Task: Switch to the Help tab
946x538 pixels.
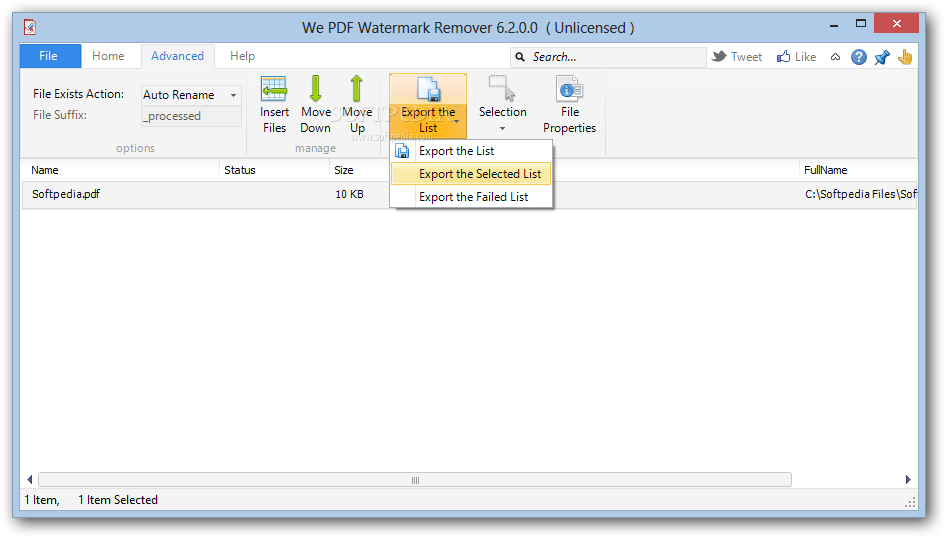Action: (242, 56)
